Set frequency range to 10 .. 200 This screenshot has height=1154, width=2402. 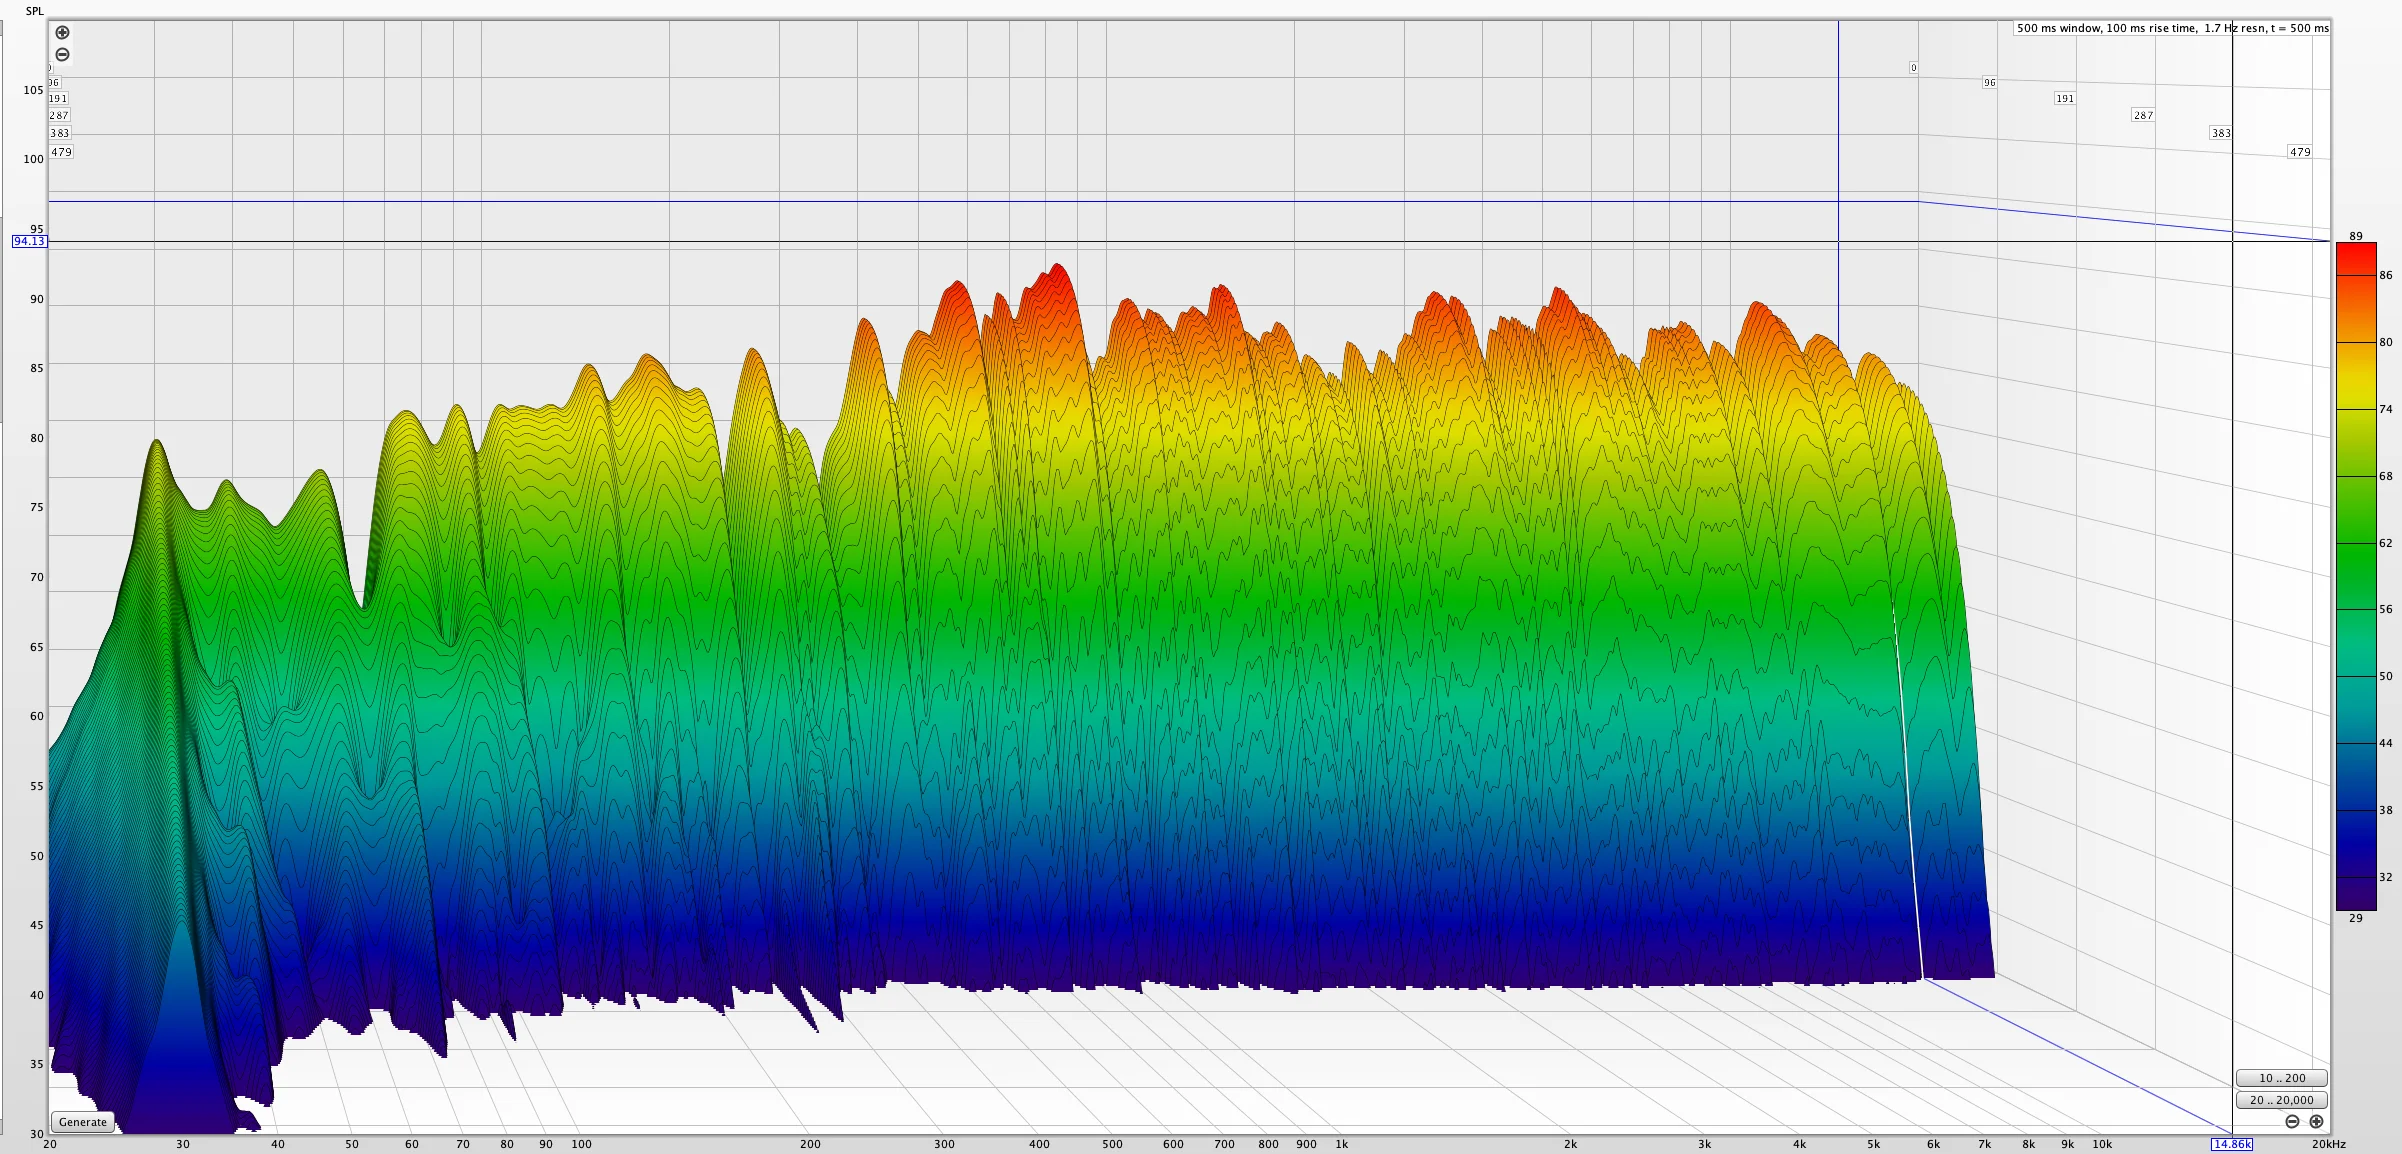[x=2282, y=1078]
